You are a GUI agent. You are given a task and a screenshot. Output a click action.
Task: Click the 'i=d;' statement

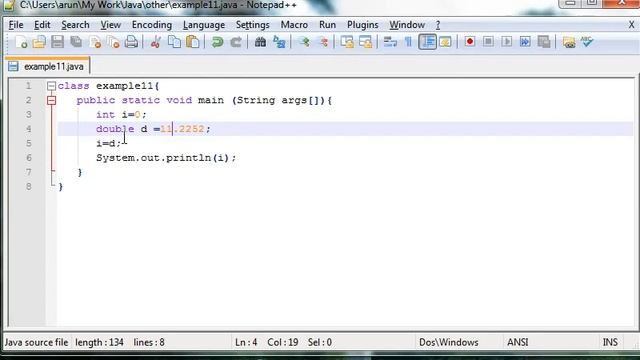tap(109, 144)
